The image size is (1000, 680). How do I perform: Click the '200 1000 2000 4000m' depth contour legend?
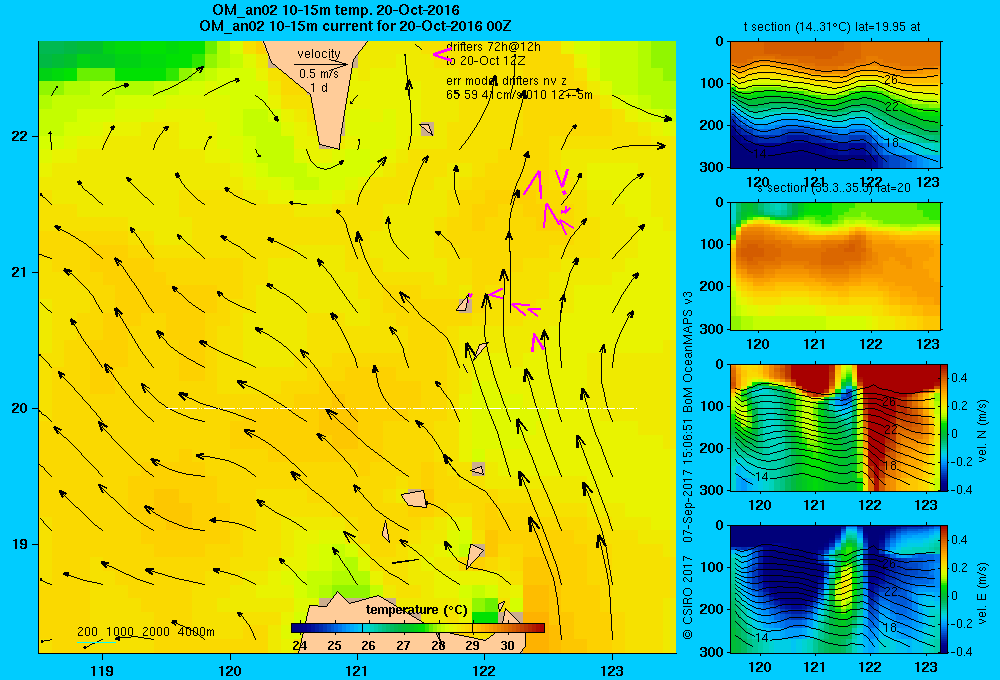pyautogui.click(x=146, y=632)
